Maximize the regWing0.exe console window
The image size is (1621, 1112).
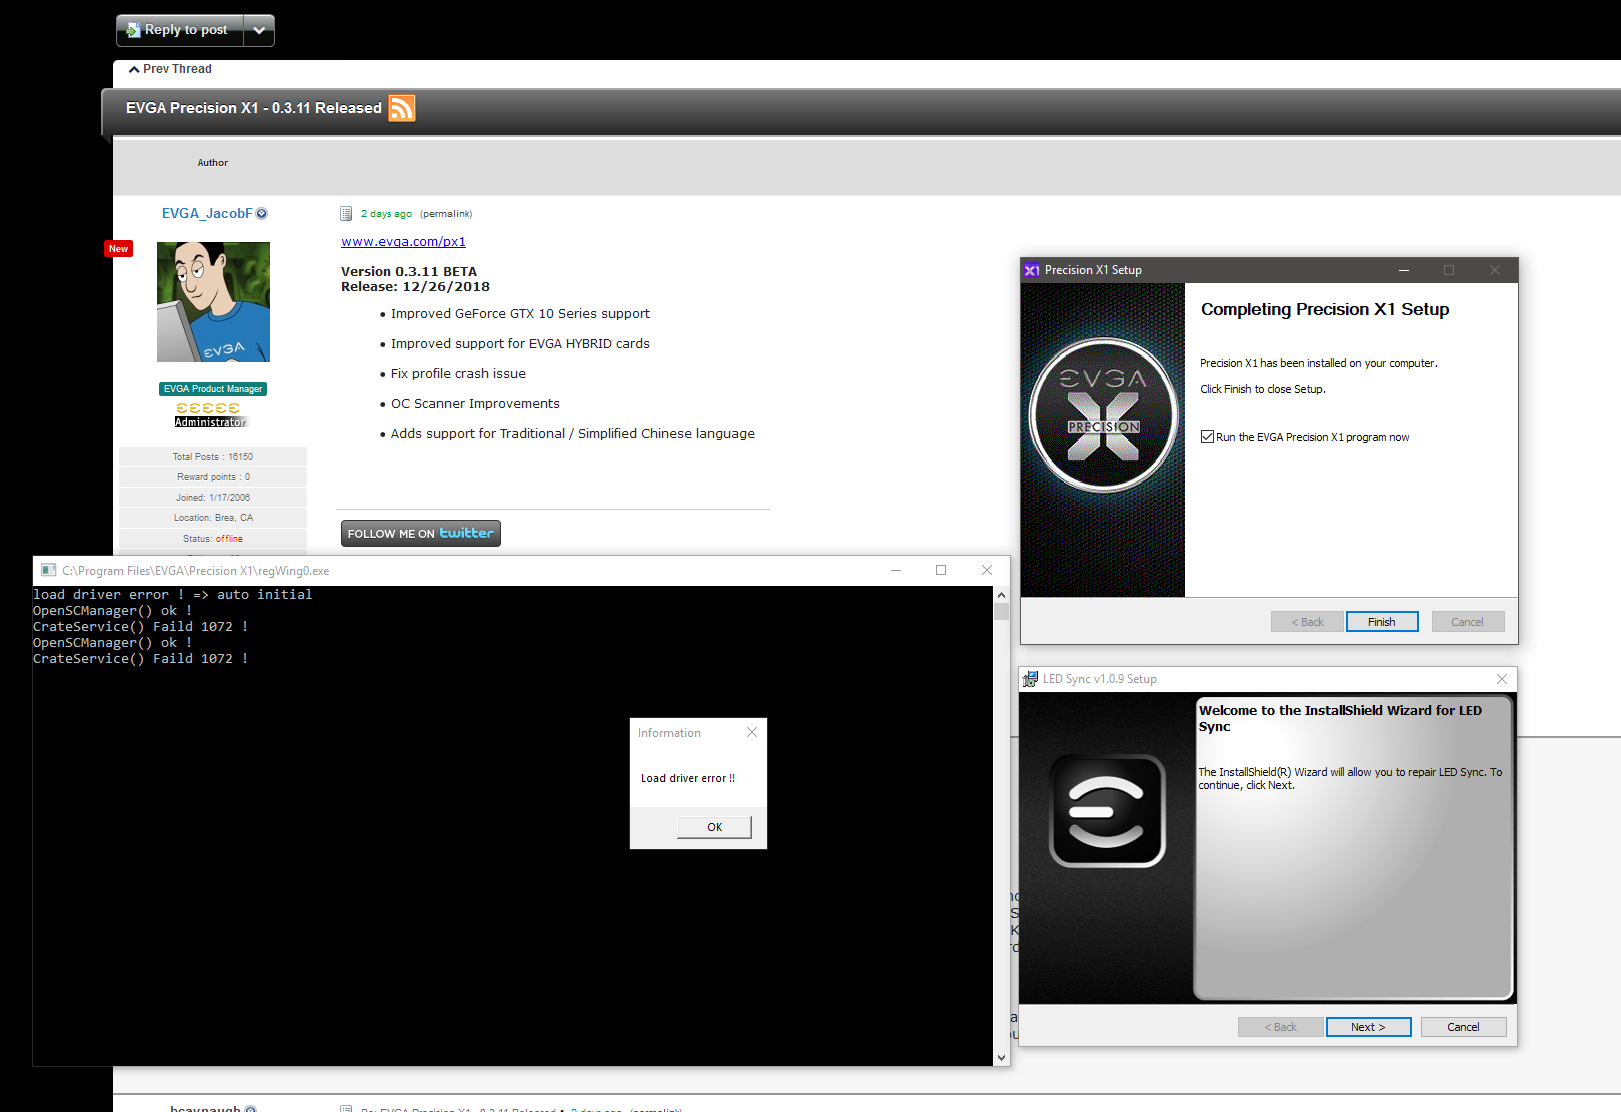(941, 570)
